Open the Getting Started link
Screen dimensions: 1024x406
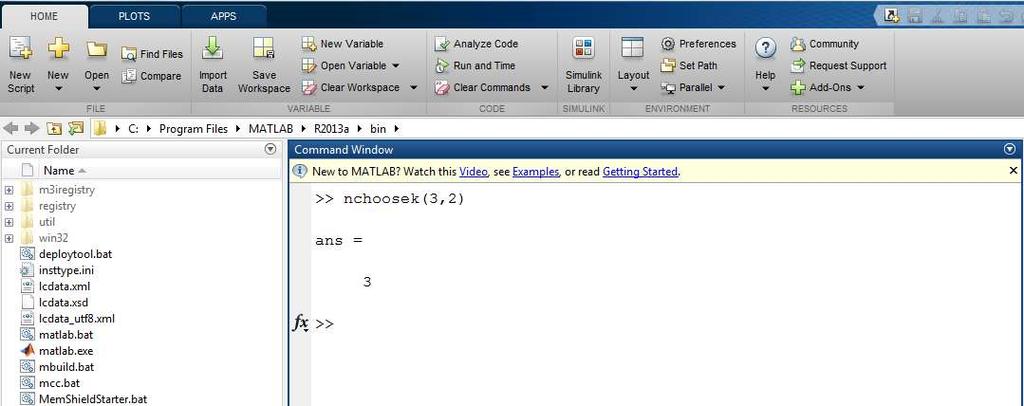(640, 172)
